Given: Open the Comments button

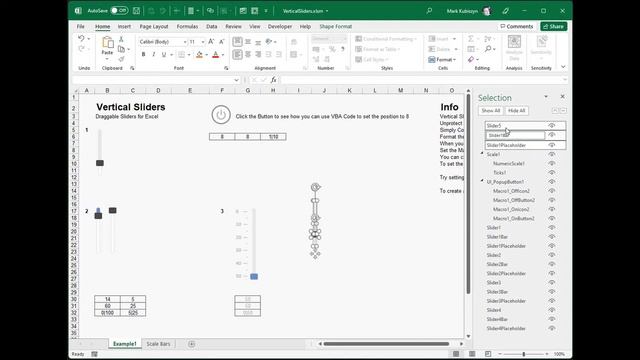Looking at the screenshot, I should [517, 27].
